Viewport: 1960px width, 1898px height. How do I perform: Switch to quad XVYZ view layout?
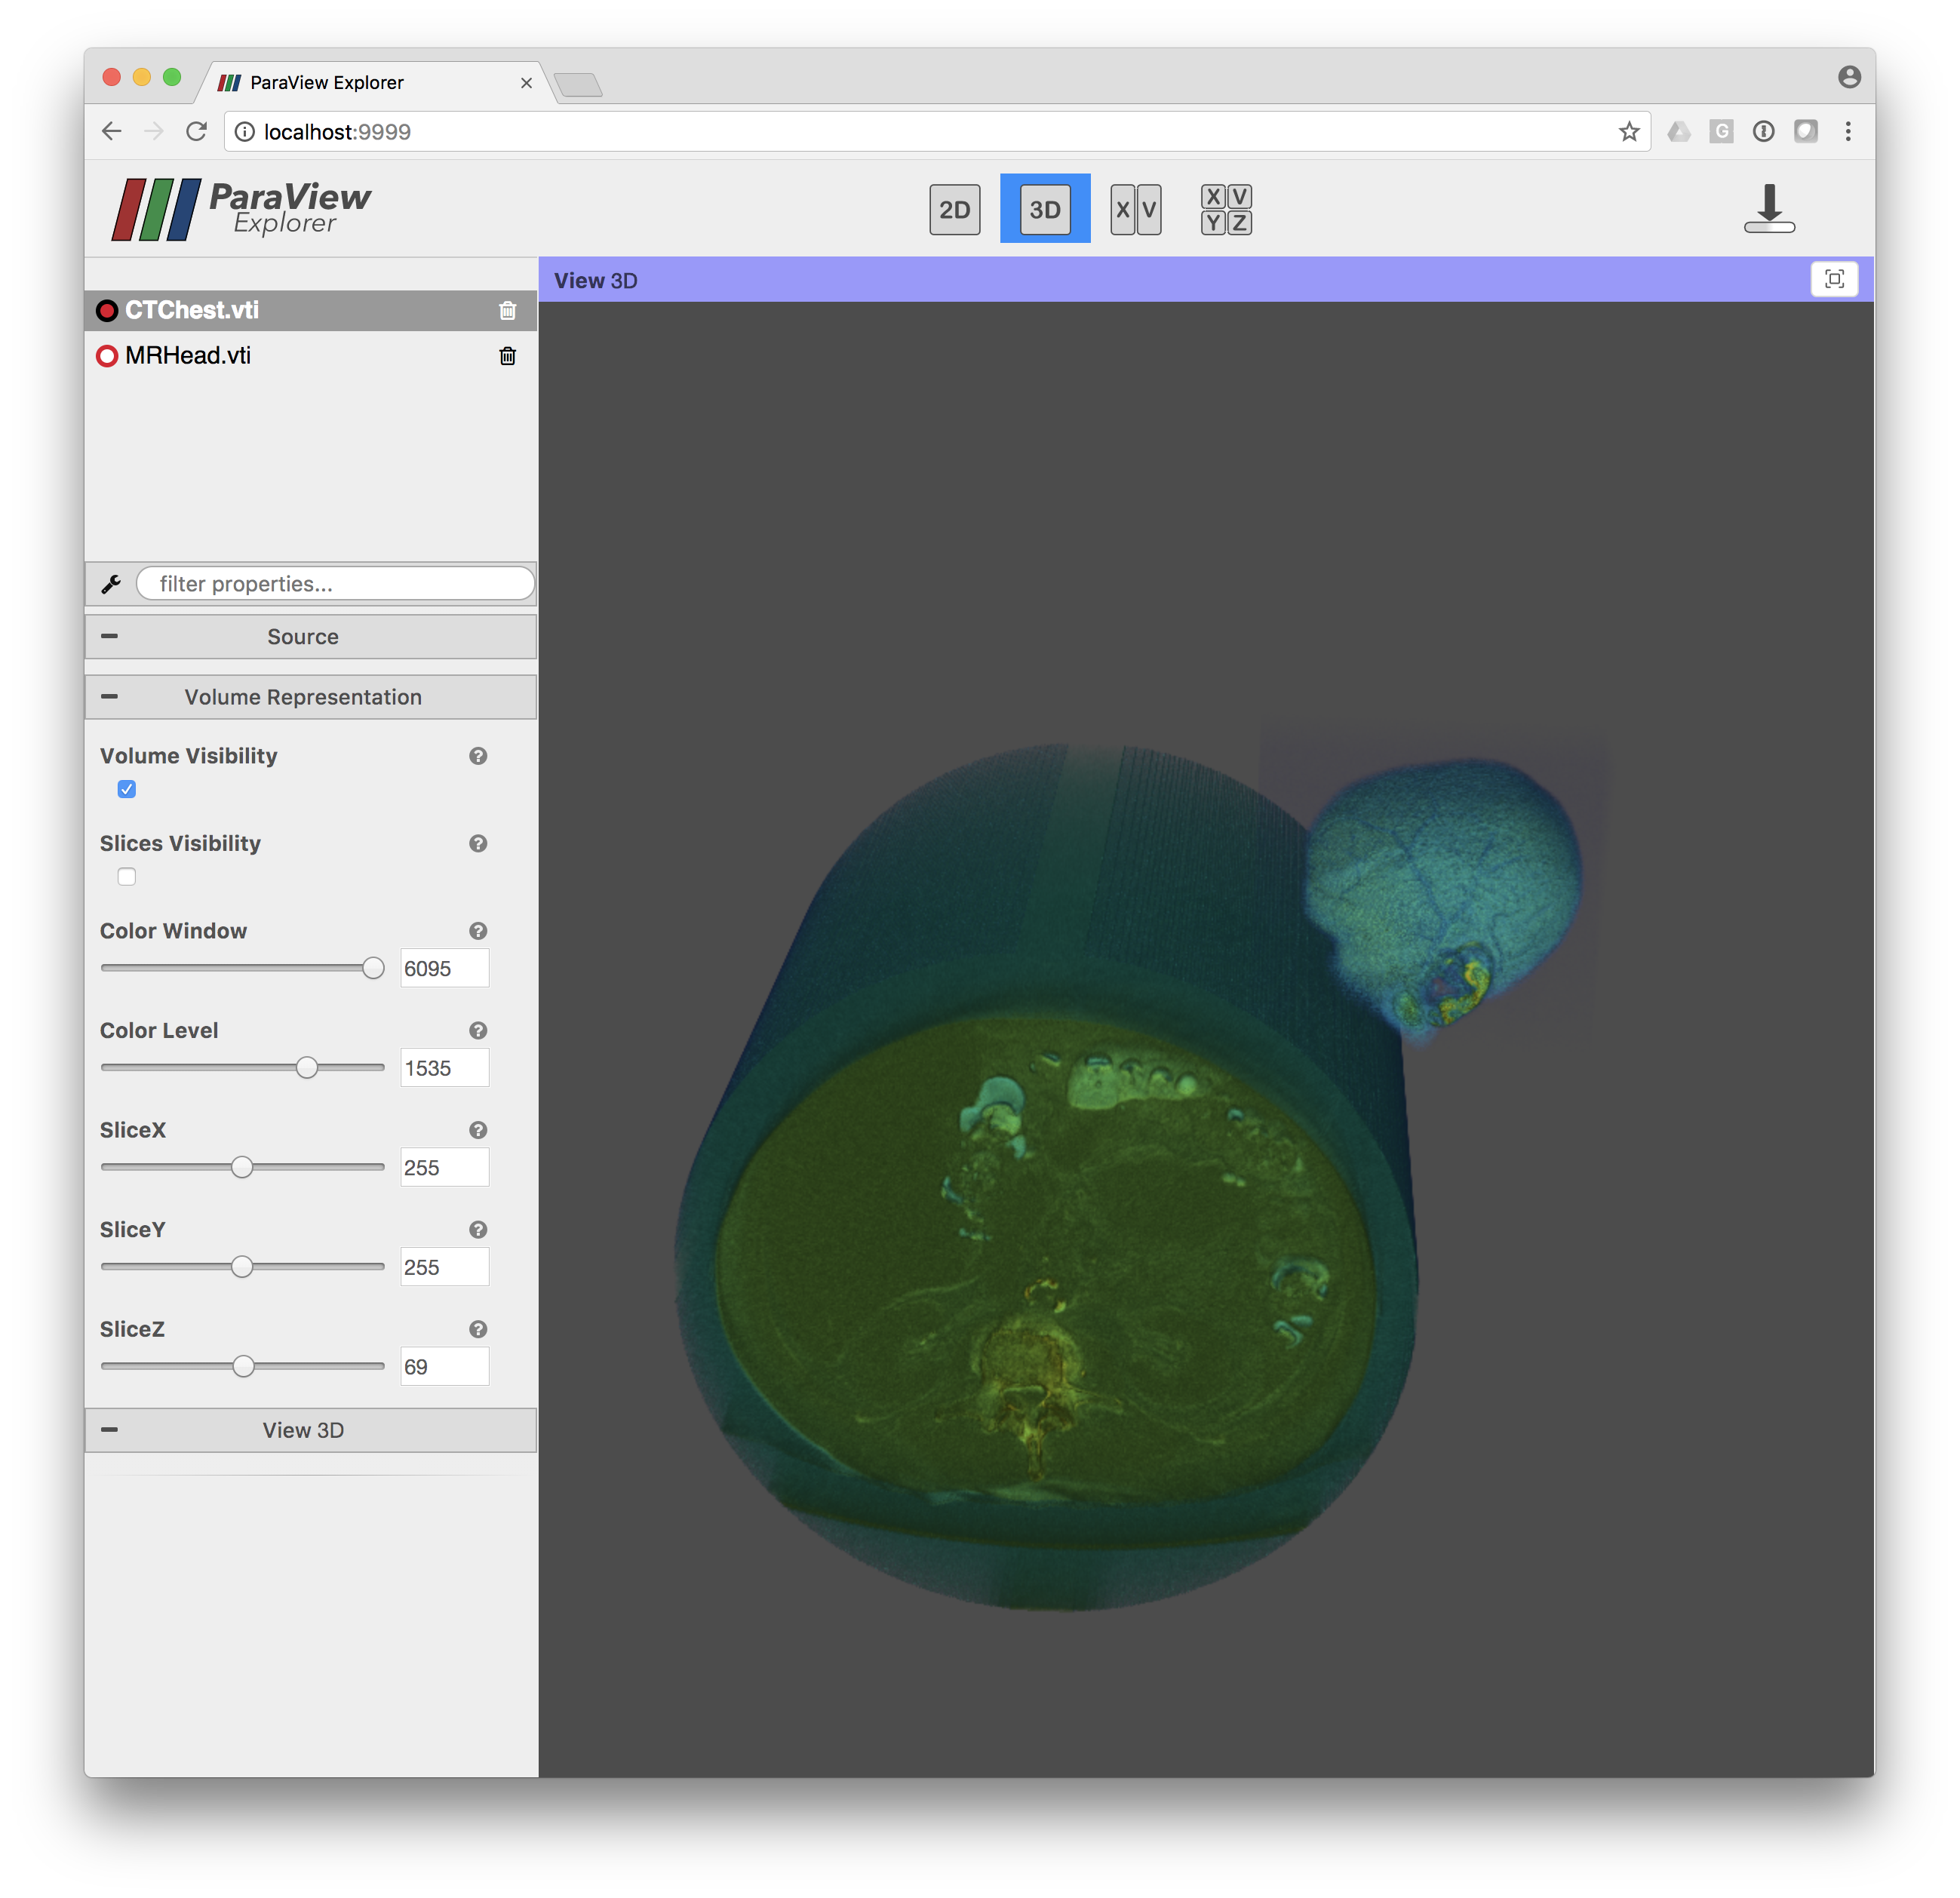[1225, 210]
